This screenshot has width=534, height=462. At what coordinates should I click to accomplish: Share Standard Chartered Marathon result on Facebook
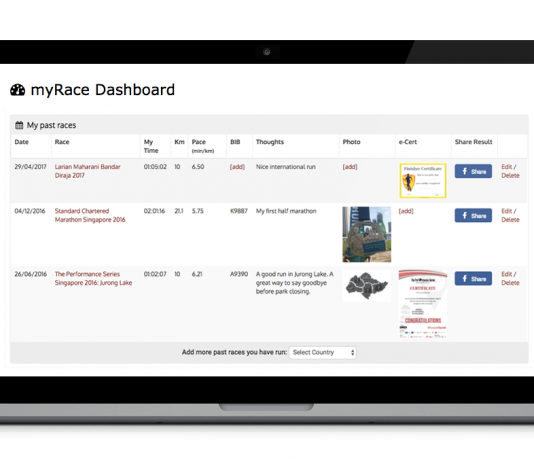click(x=473, y=216)
